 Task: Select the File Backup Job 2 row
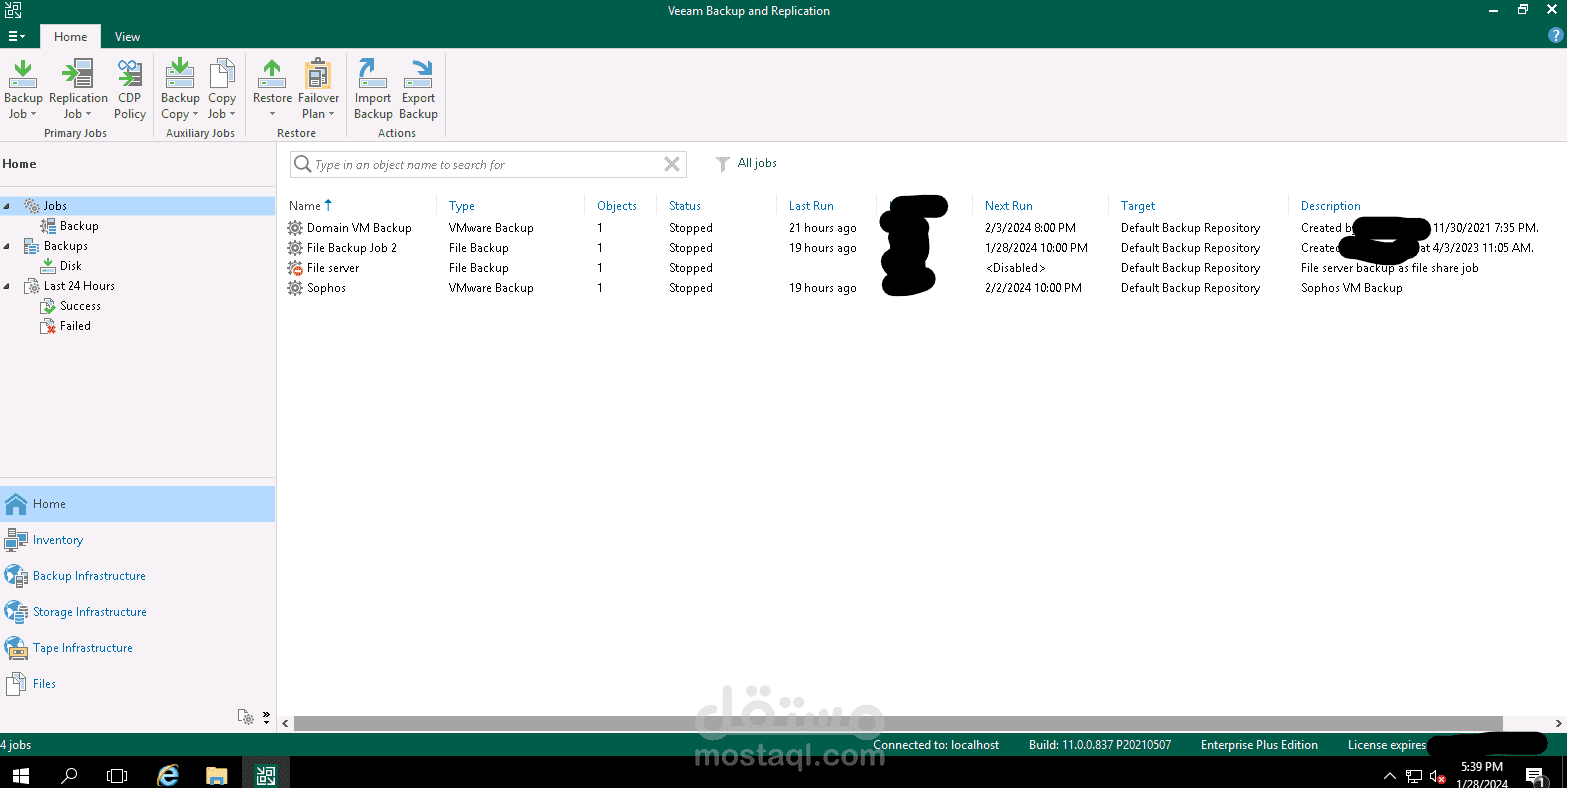click(922, 248)
